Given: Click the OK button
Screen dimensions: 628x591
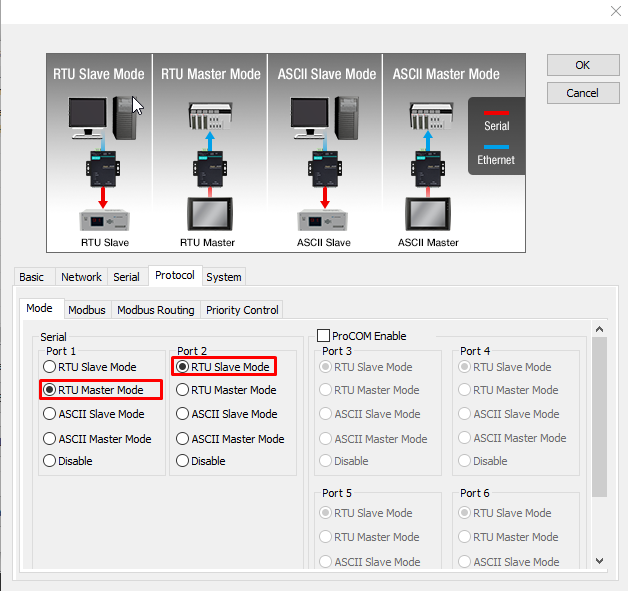Looking at the screenshot, I should point(583,65).
